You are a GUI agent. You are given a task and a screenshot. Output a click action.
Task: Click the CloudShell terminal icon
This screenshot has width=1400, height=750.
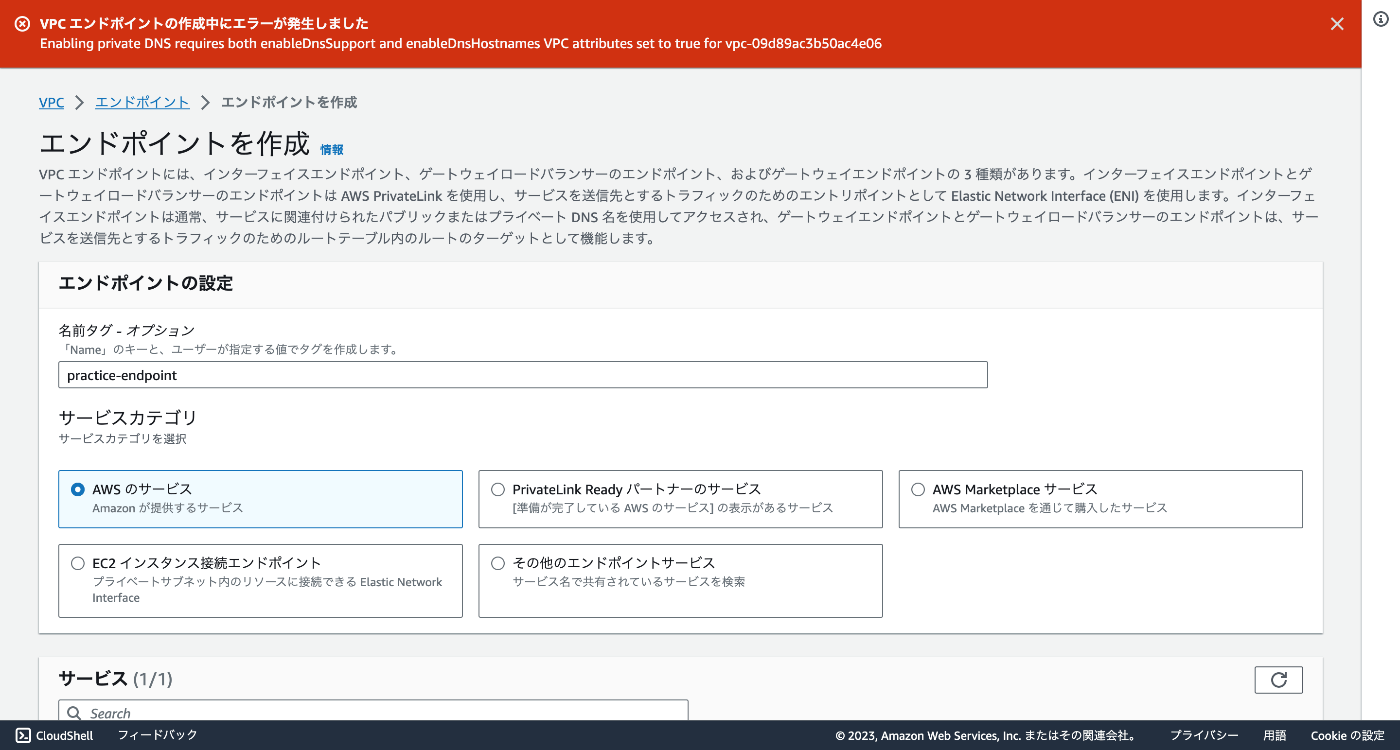[x=23, y=735]
